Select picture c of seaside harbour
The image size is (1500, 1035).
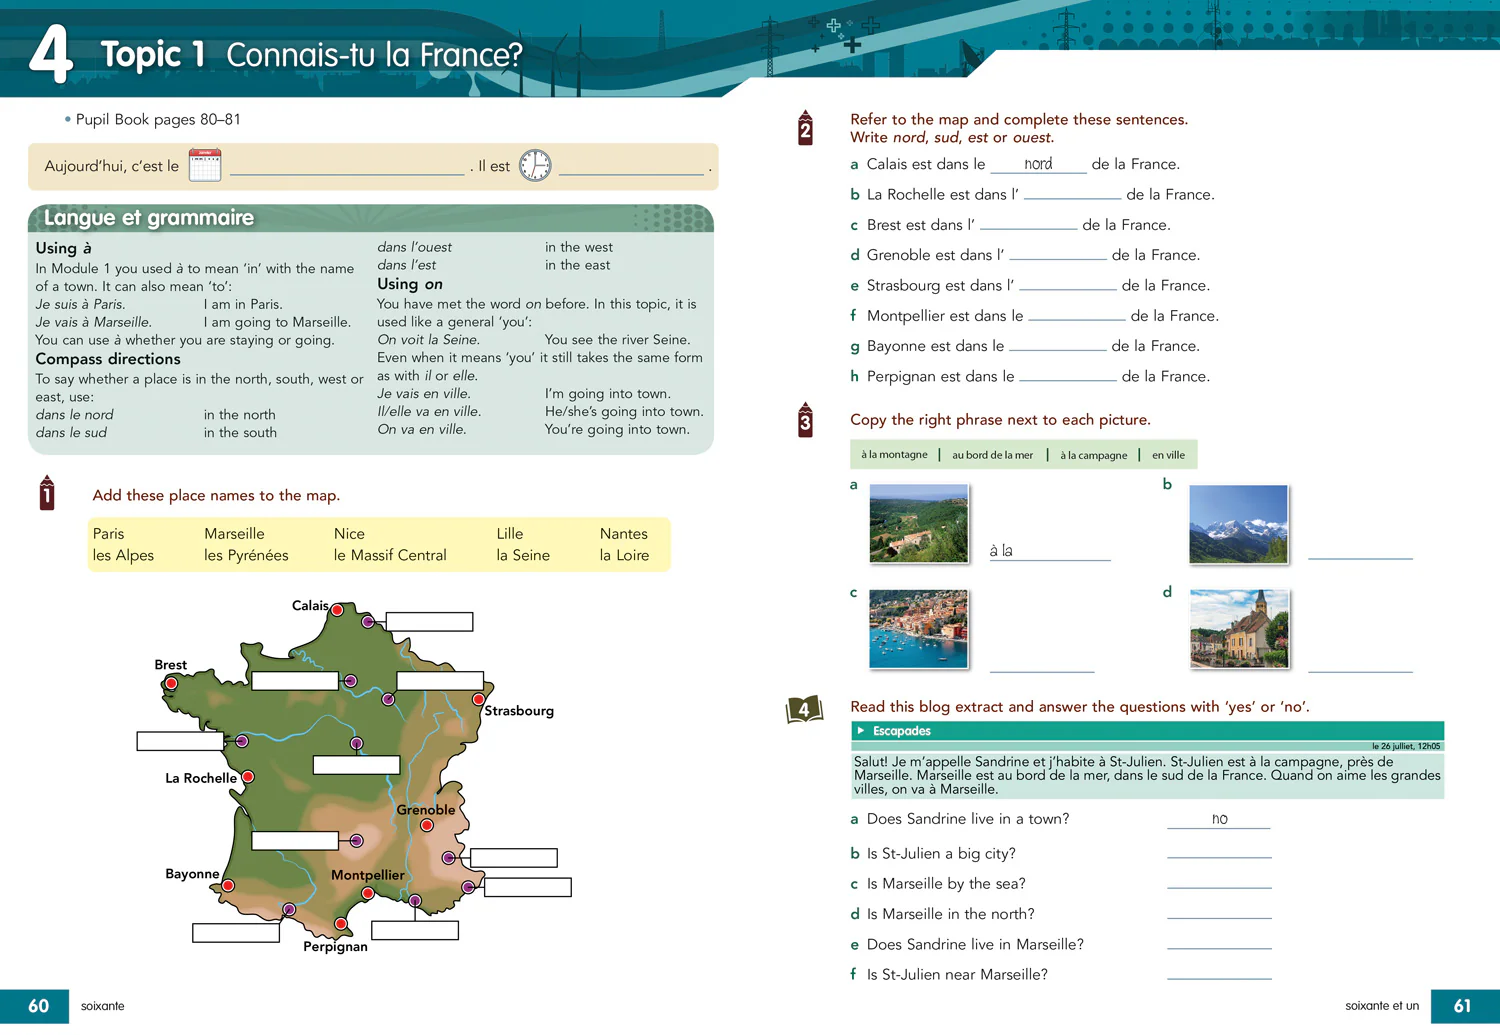pyautogui.click(x=919, y=629)
